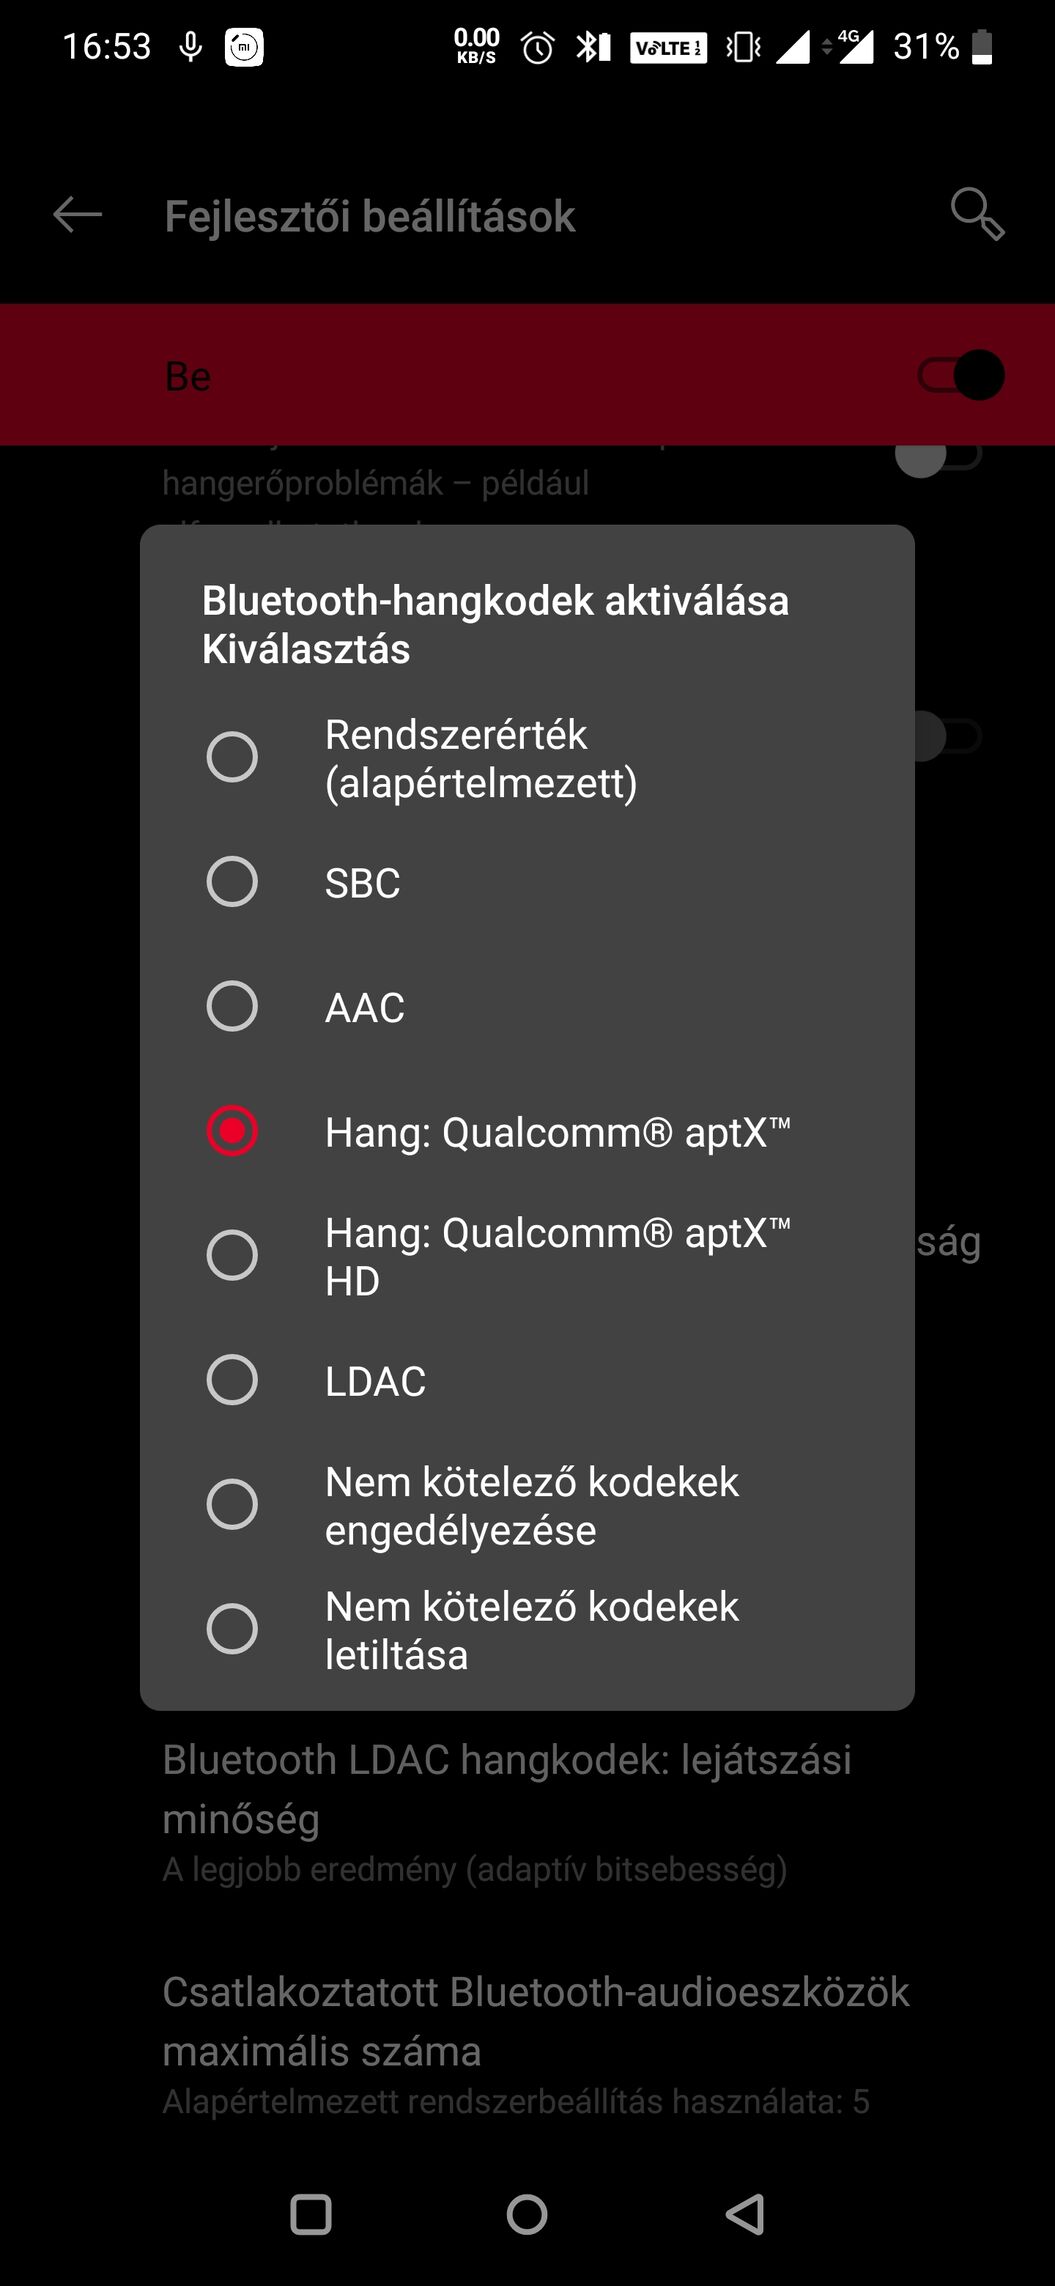Tap the Fejlesztői beállítások page title

[369, 216]
